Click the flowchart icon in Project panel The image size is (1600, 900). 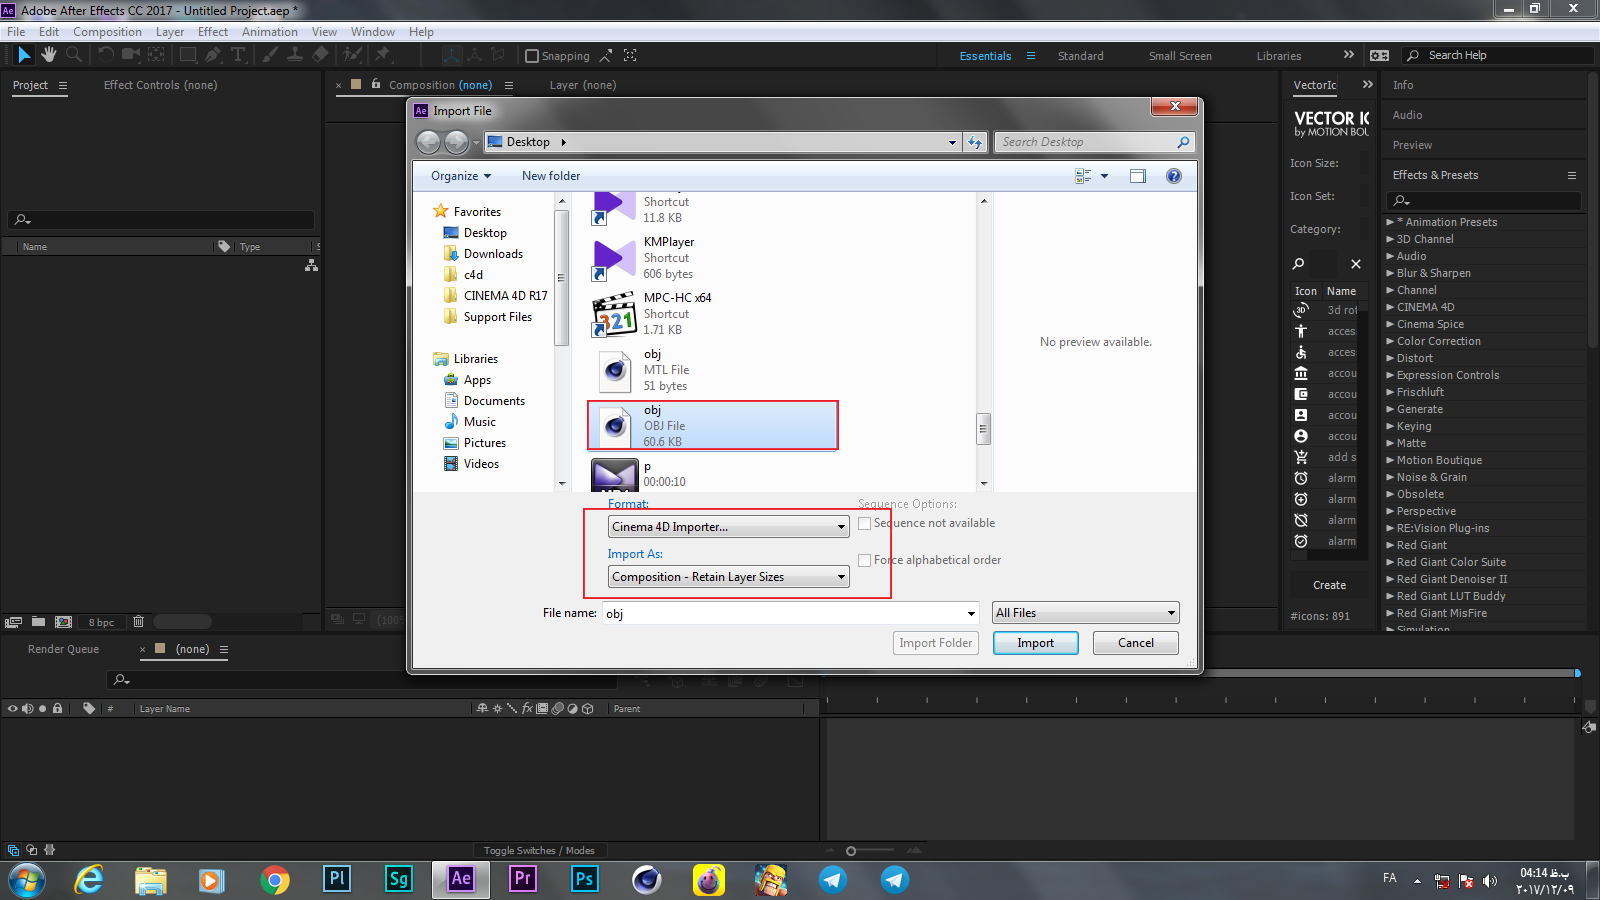tap(311, 265)
